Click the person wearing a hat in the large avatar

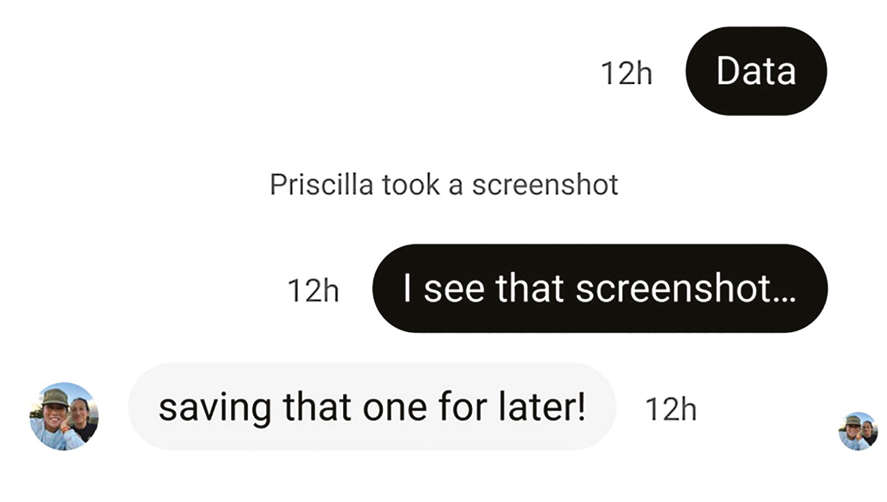[x=53, y=410]
